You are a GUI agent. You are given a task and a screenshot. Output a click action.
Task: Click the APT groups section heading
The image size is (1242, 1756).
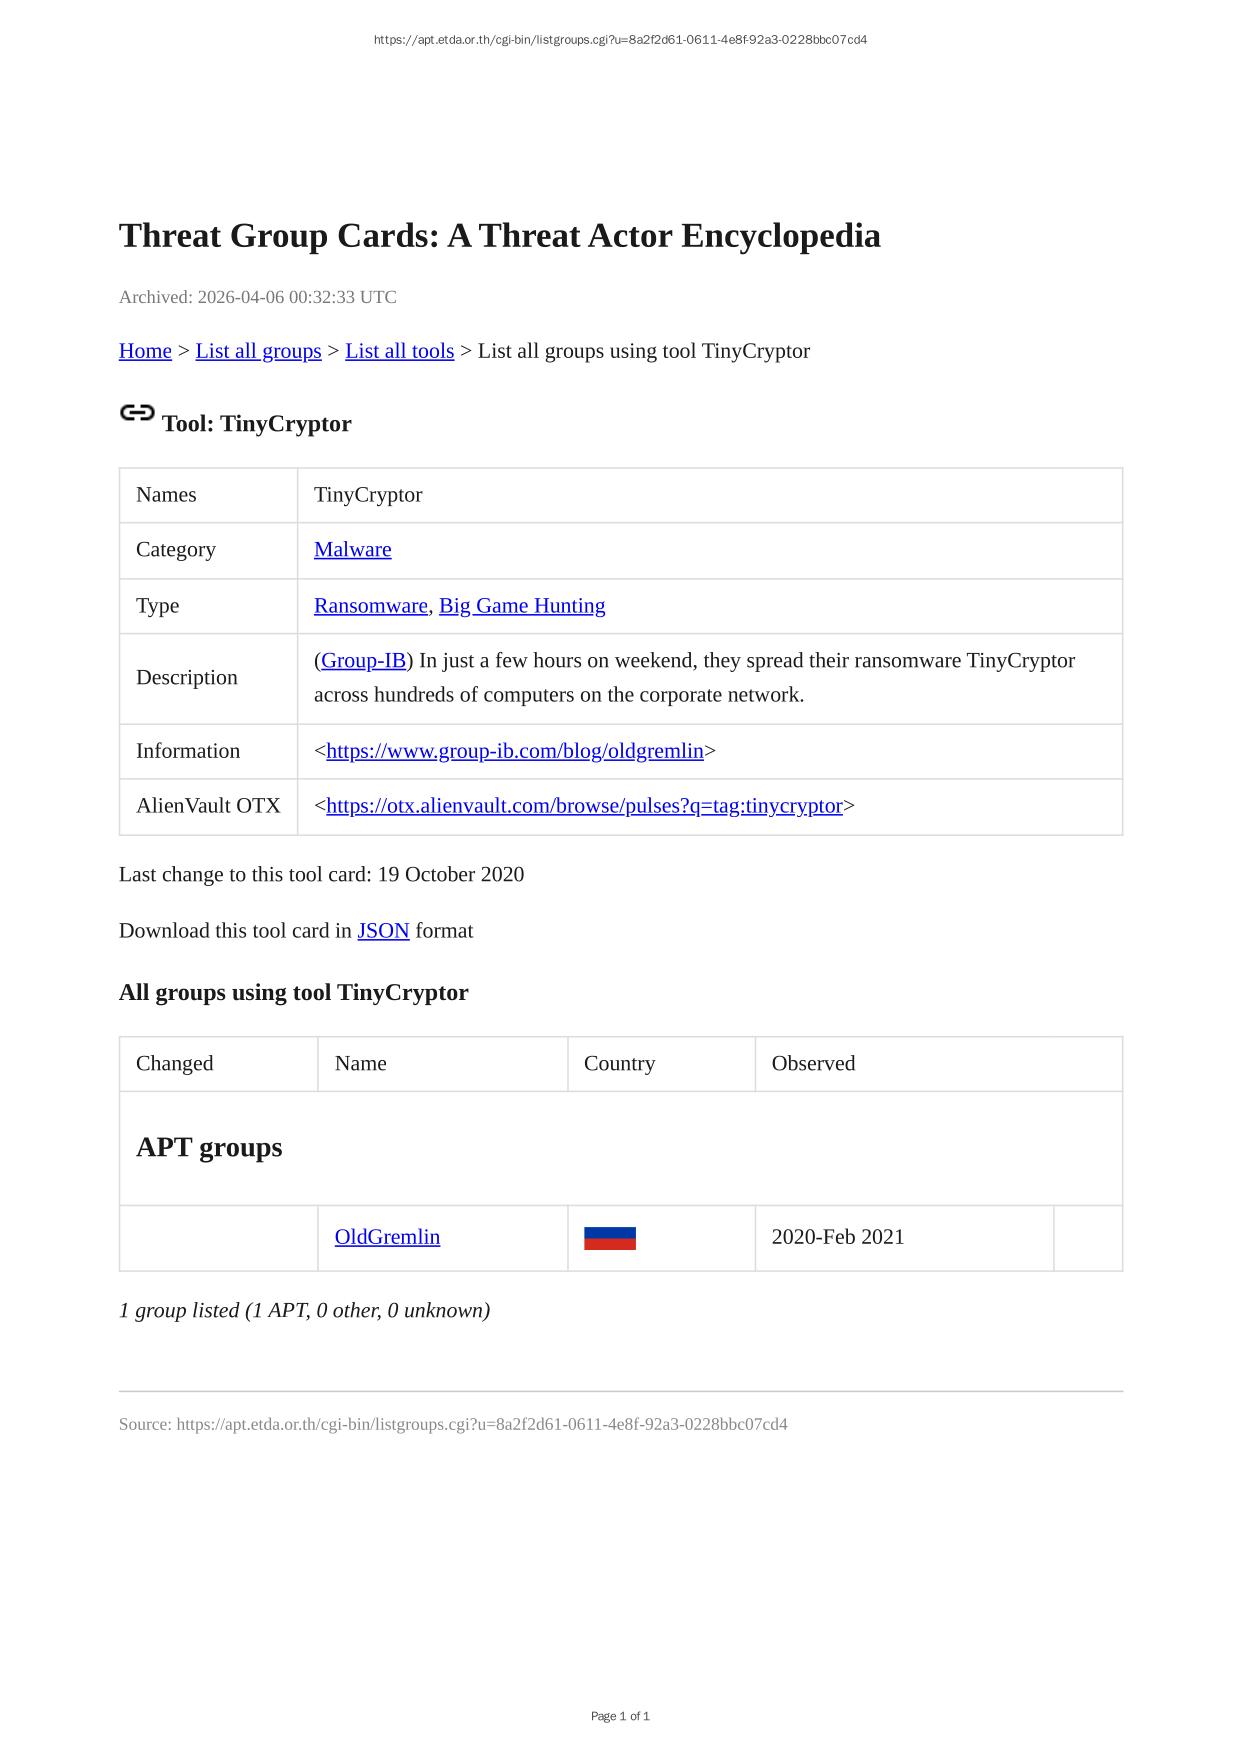[209, 1147]
